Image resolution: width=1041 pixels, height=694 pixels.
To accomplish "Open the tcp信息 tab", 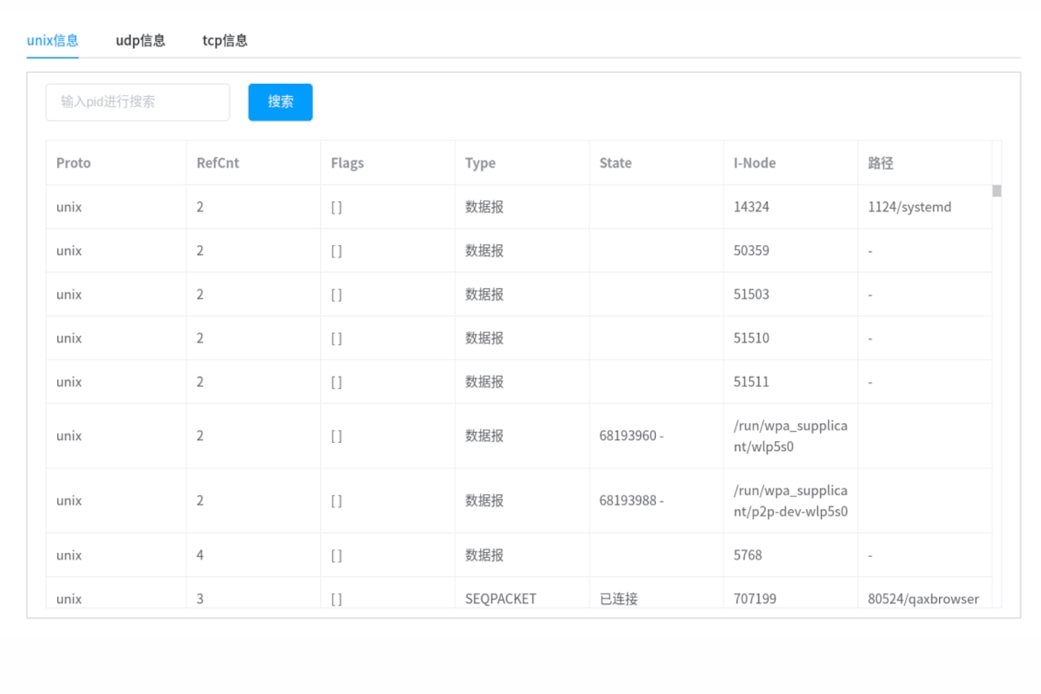I will 225,41.
